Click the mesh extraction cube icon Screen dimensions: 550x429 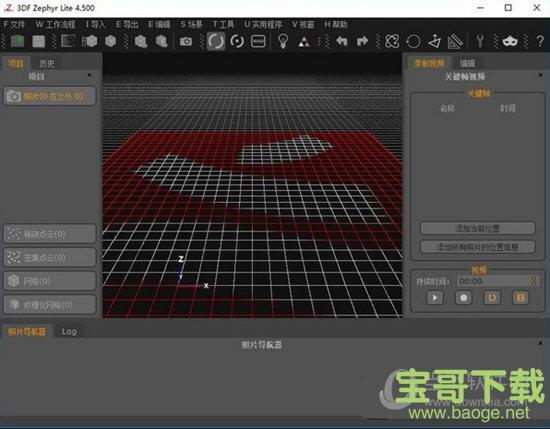(110, 41)
